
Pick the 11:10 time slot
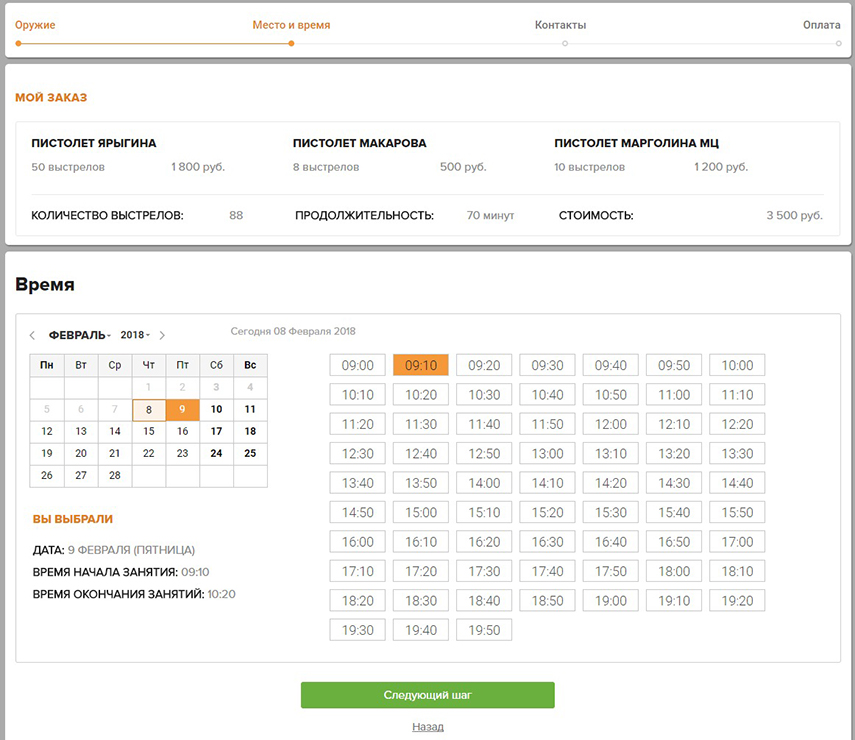[737, 395]
